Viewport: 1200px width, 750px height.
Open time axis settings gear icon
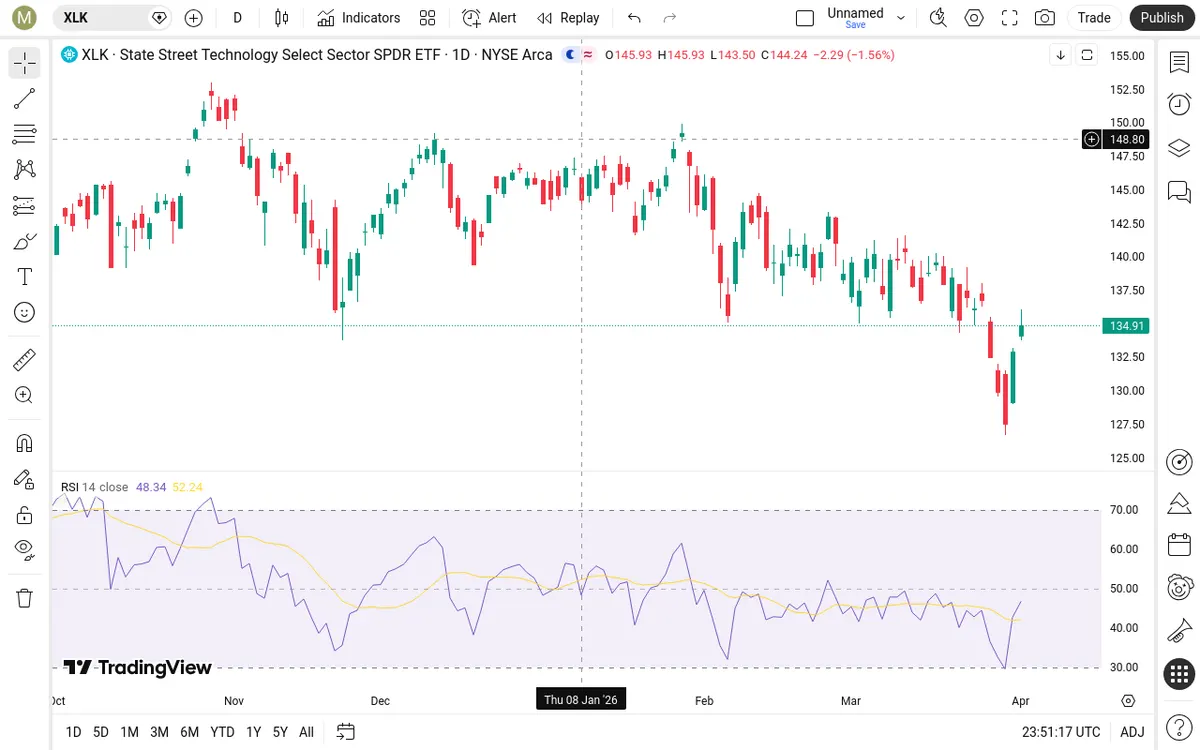1129,701
